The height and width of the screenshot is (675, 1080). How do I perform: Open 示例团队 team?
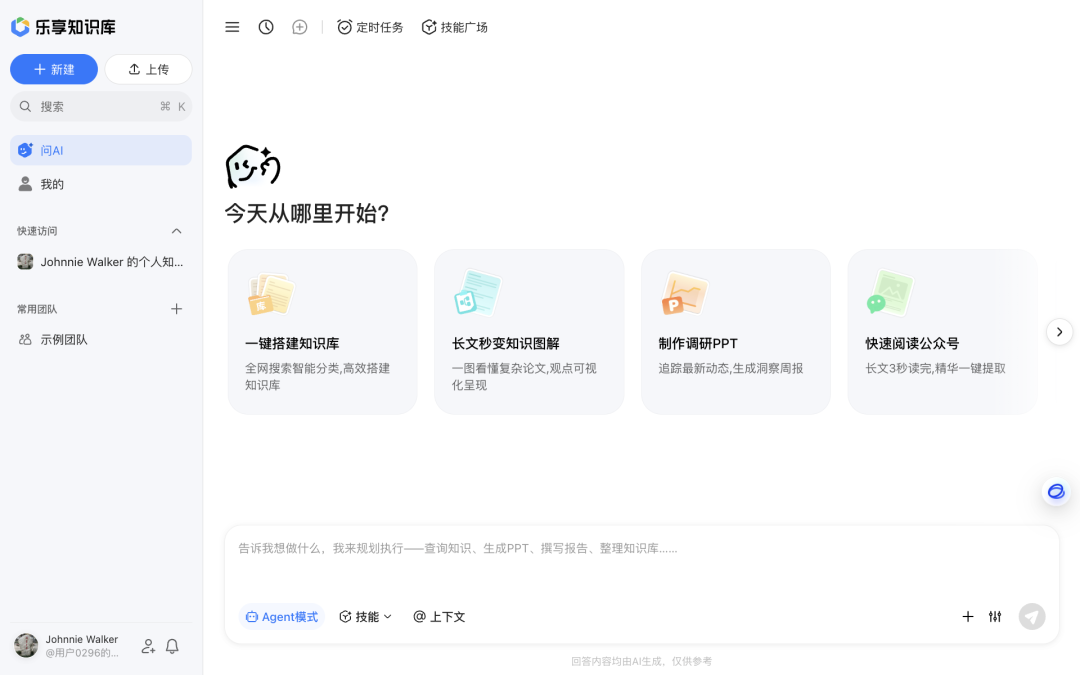click(101, 340)
